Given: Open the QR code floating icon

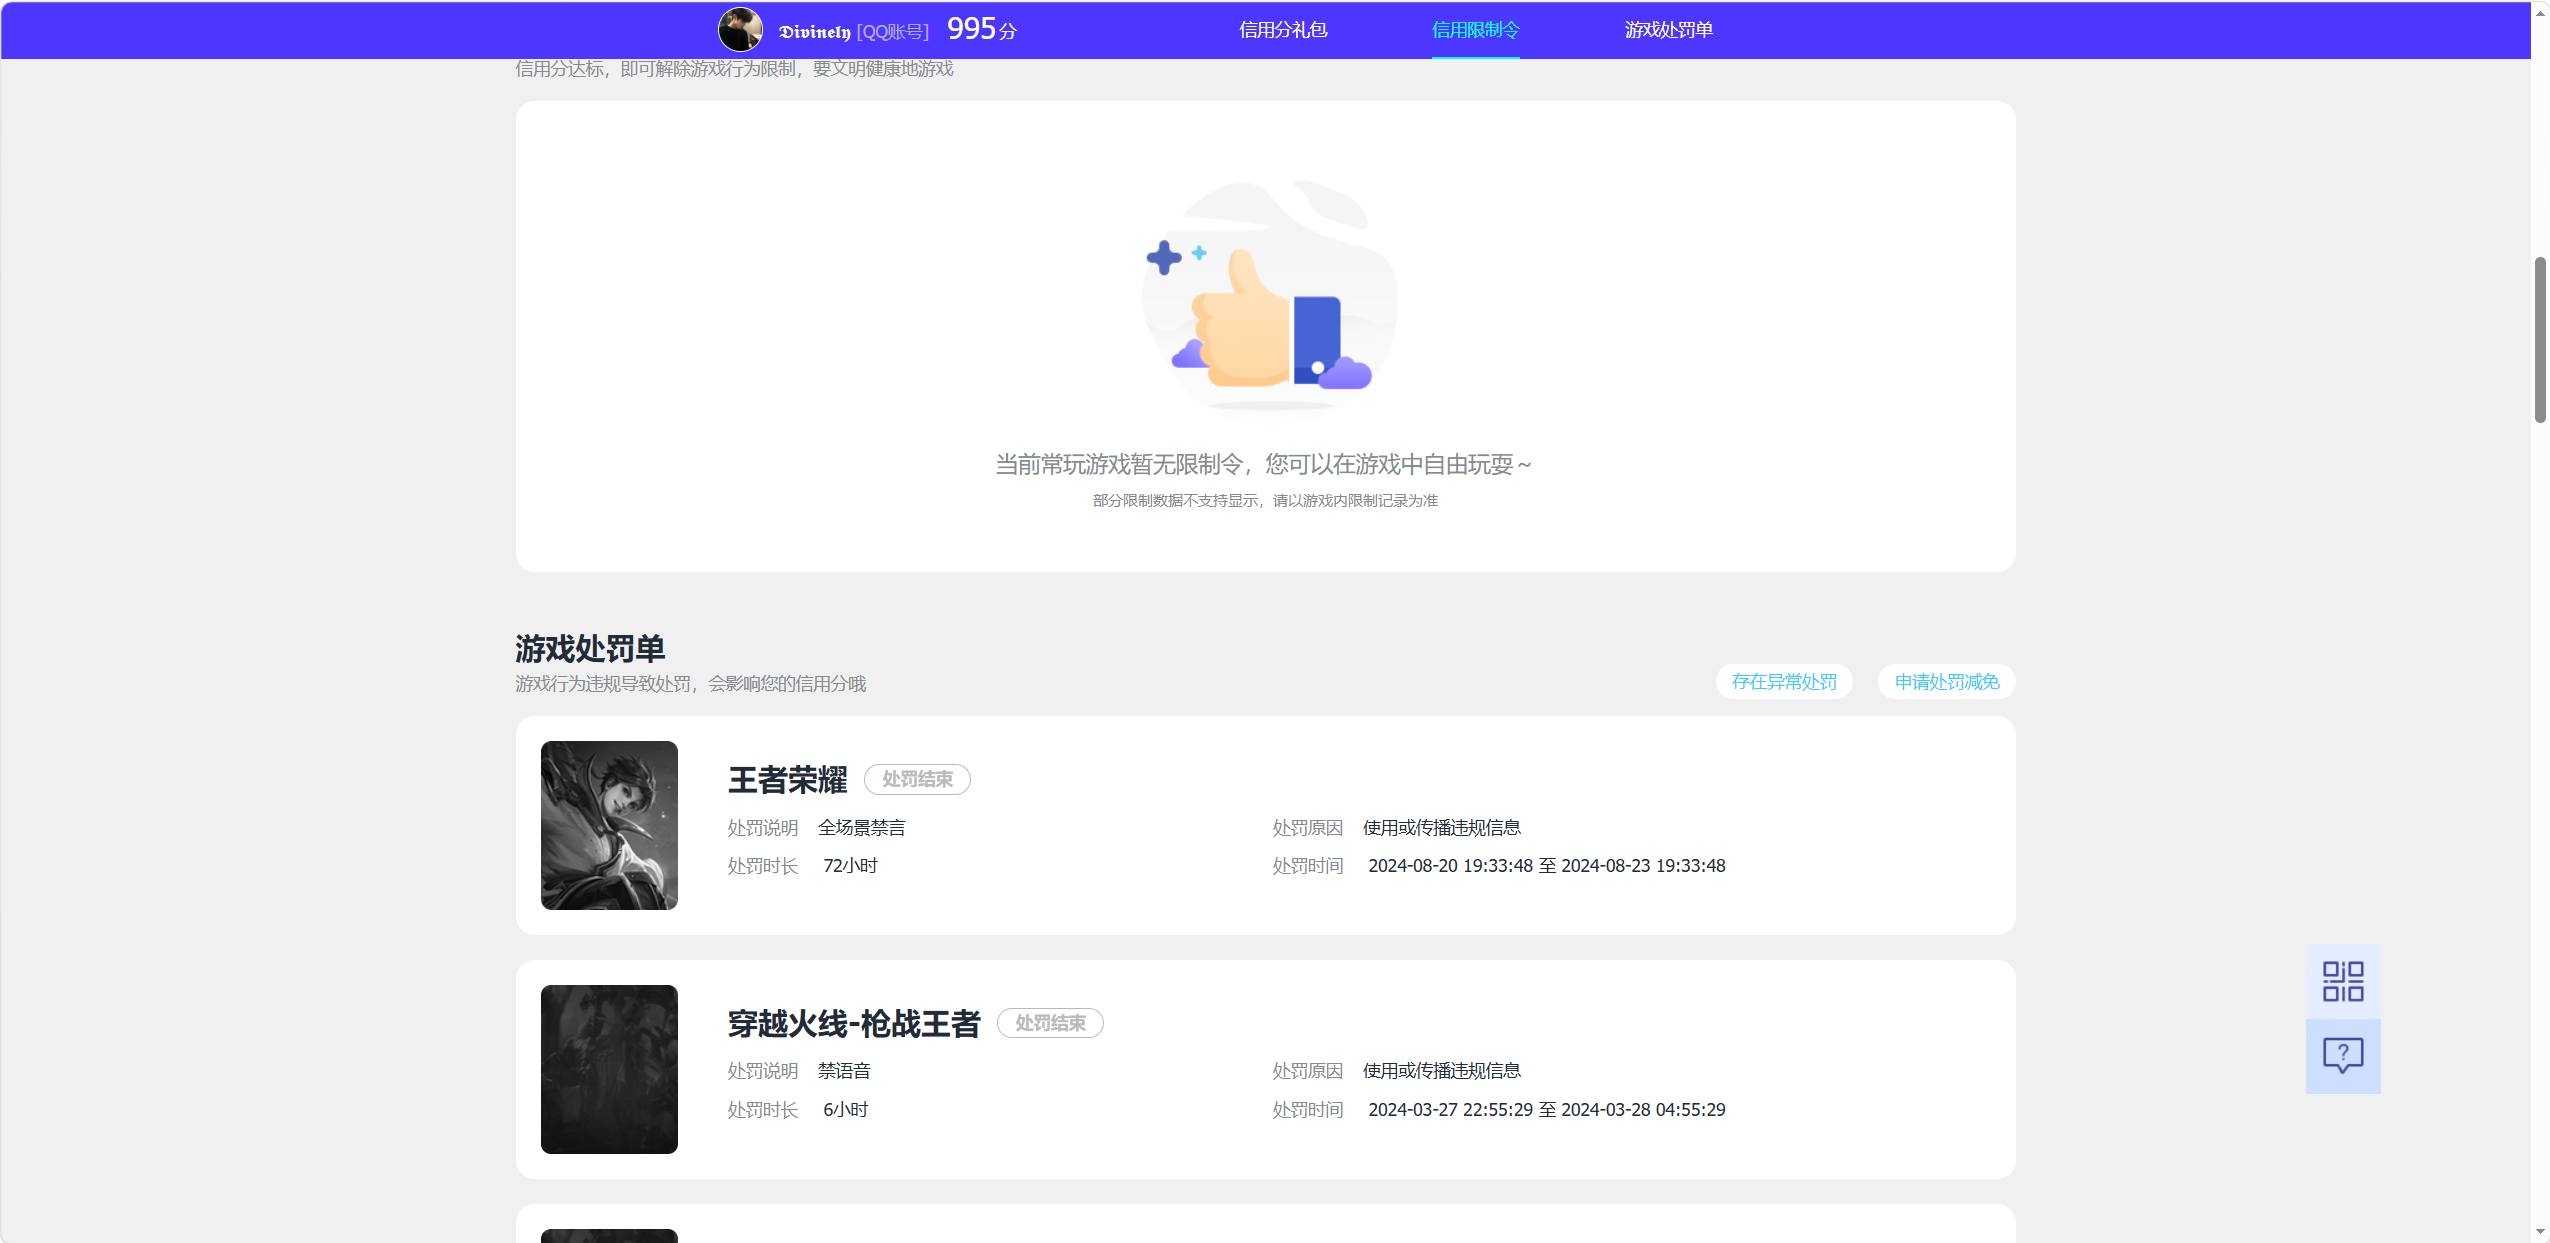Looking at the screenshot, I should 2343,981.
